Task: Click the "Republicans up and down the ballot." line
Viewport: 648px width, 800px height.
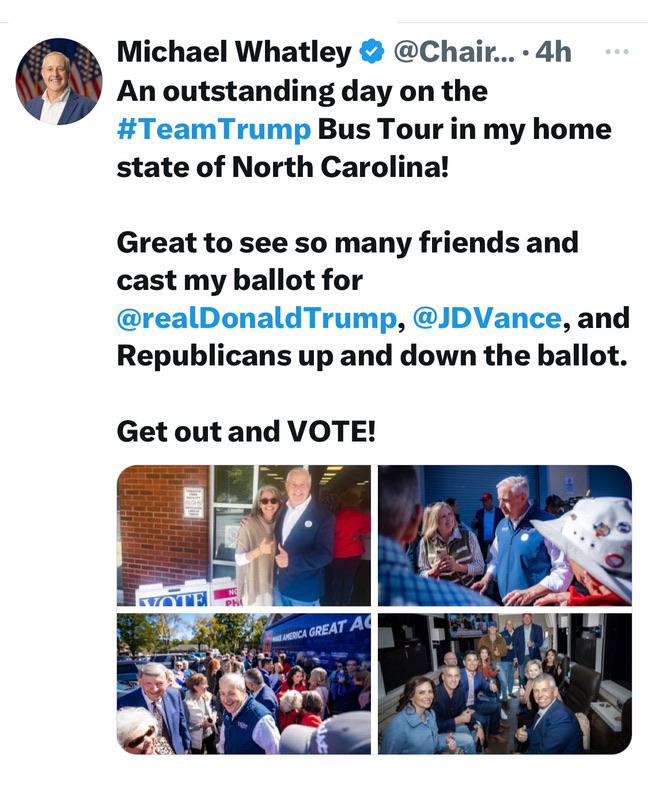Action: tap(371, 355)
